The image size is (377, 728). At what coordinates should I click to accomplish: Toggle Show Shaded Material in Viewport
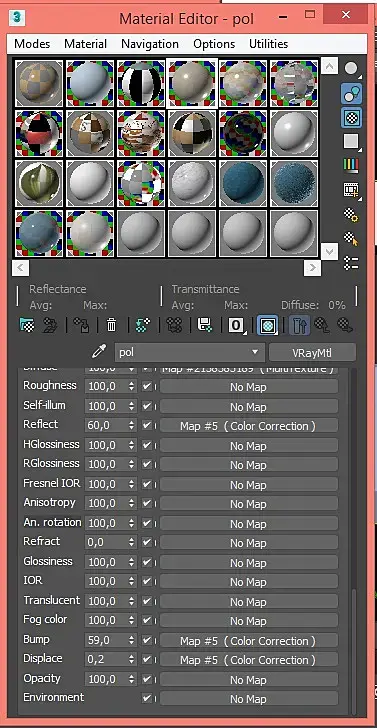pos(267,325)
